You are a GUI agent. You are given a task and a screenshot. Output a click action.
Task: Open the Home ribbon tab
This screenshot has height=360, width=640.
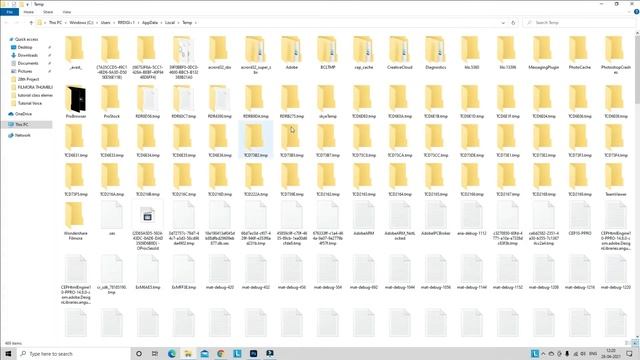pos(29,12)
